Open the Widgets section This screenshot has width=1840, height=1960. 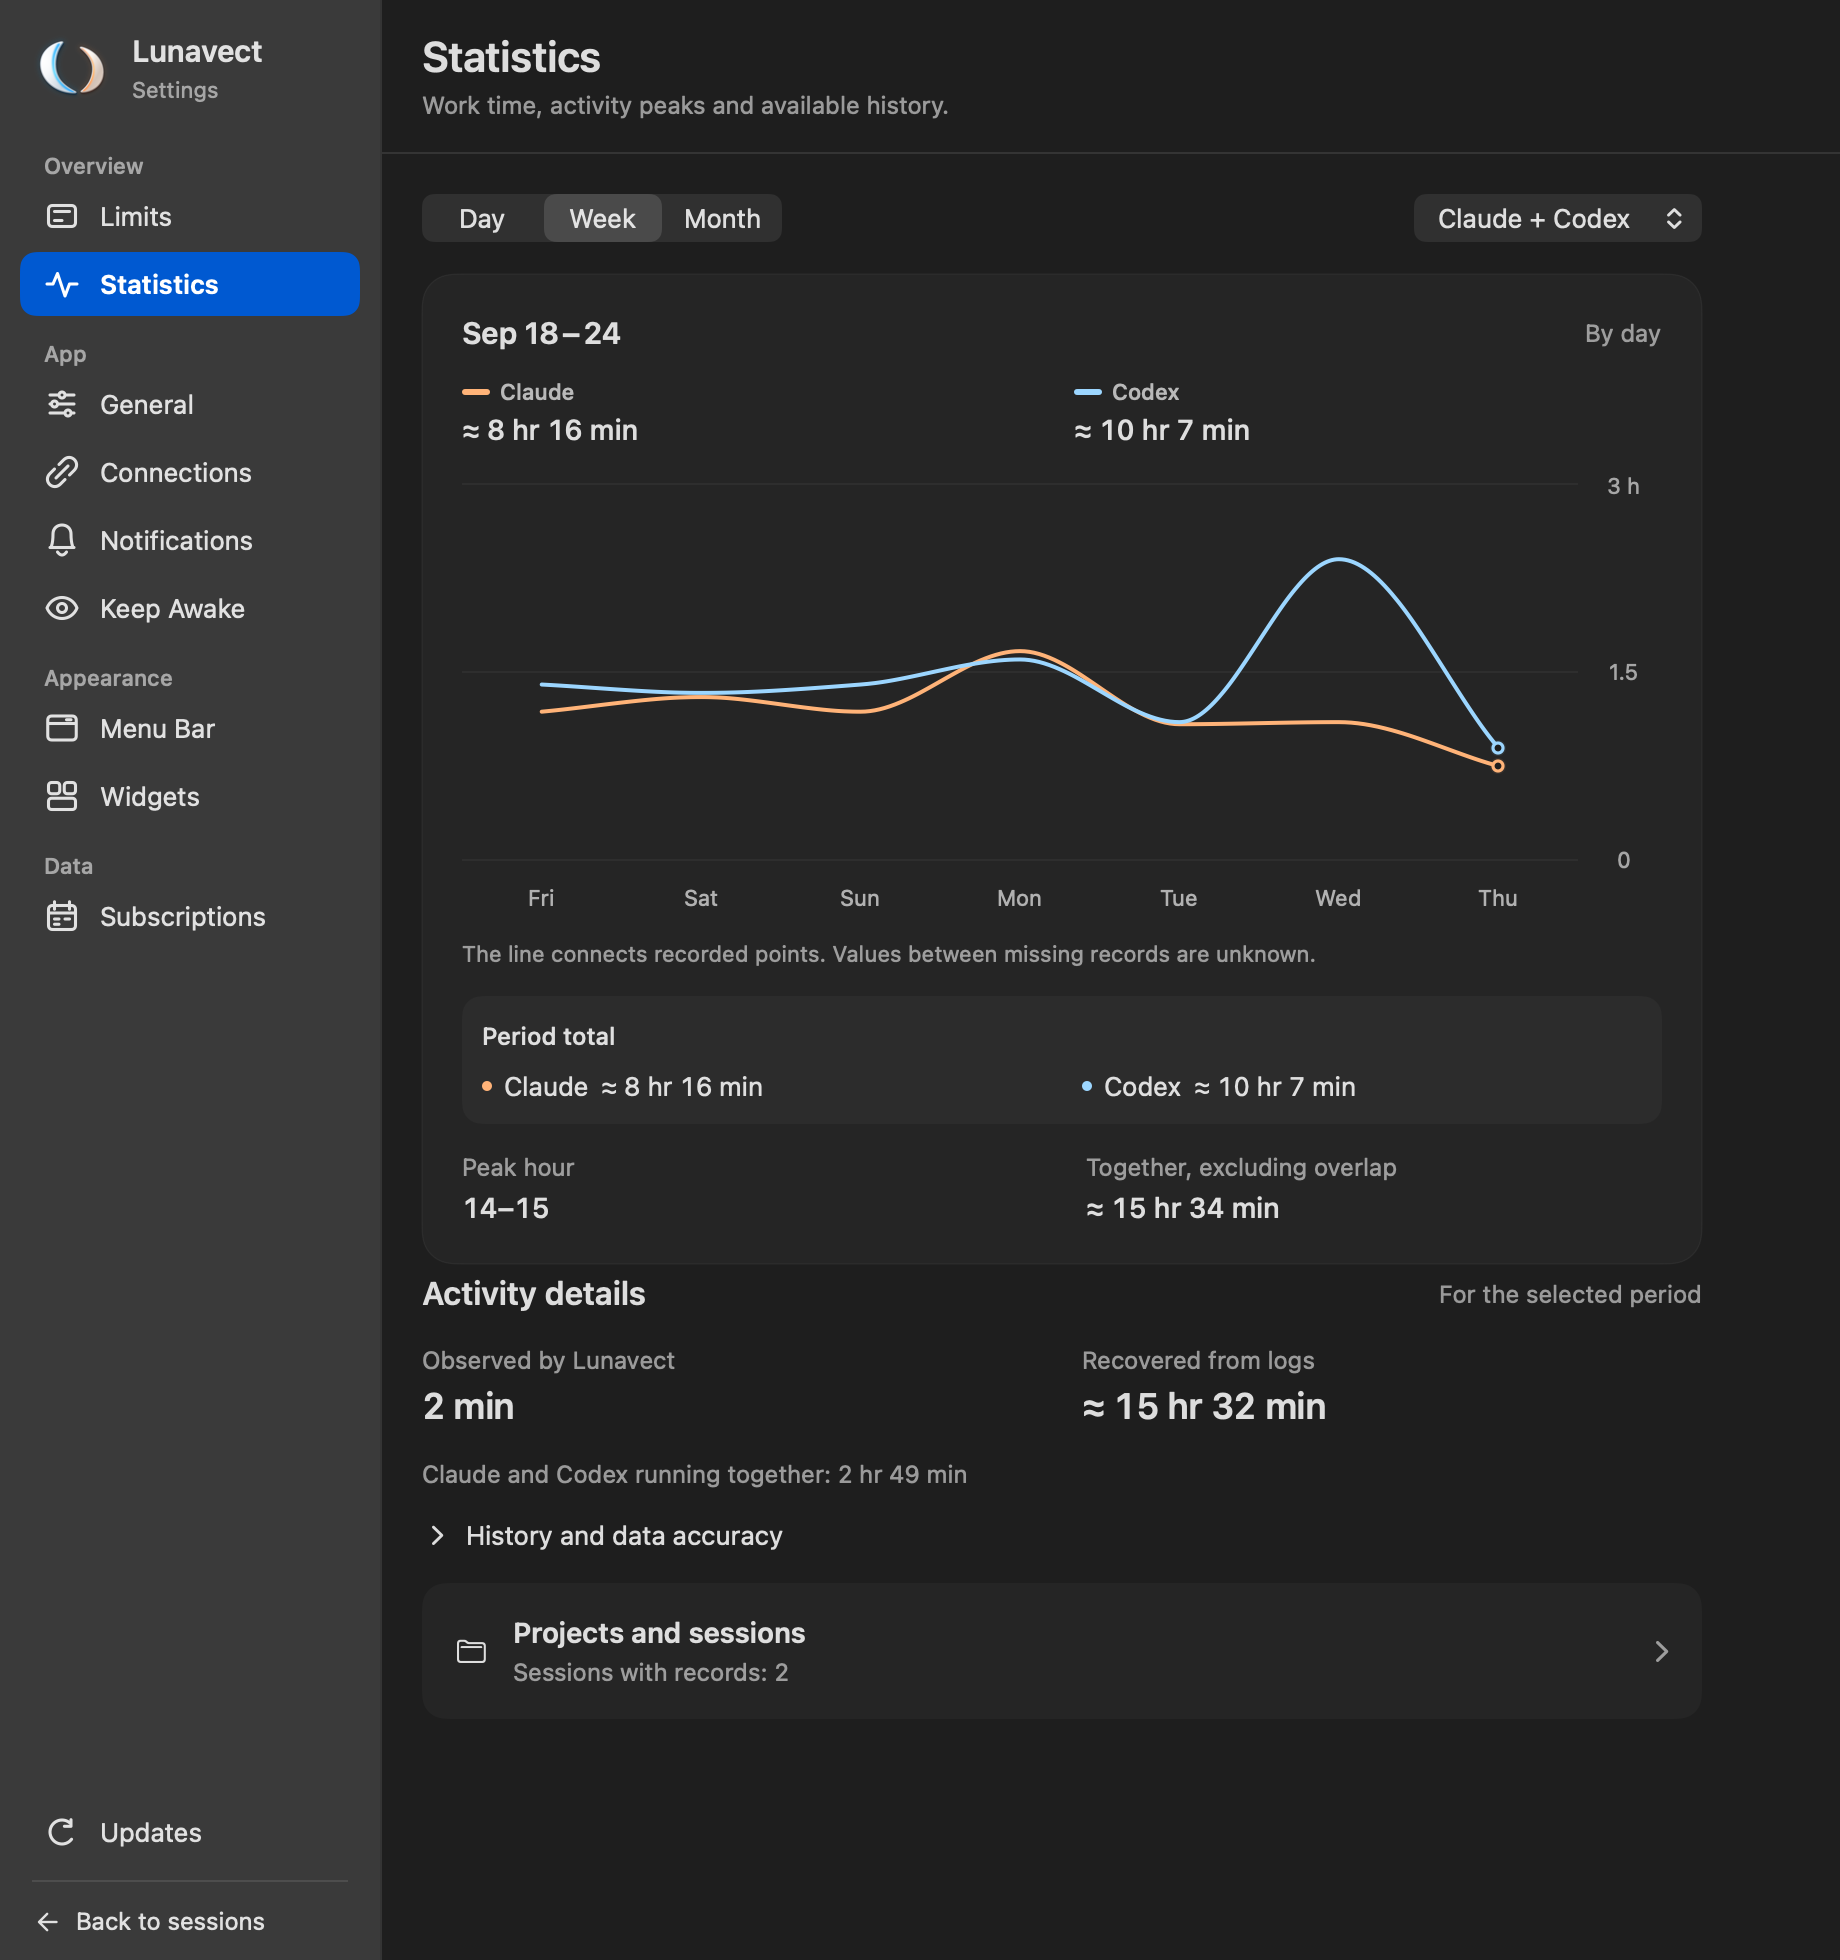[x=190, y=796]
